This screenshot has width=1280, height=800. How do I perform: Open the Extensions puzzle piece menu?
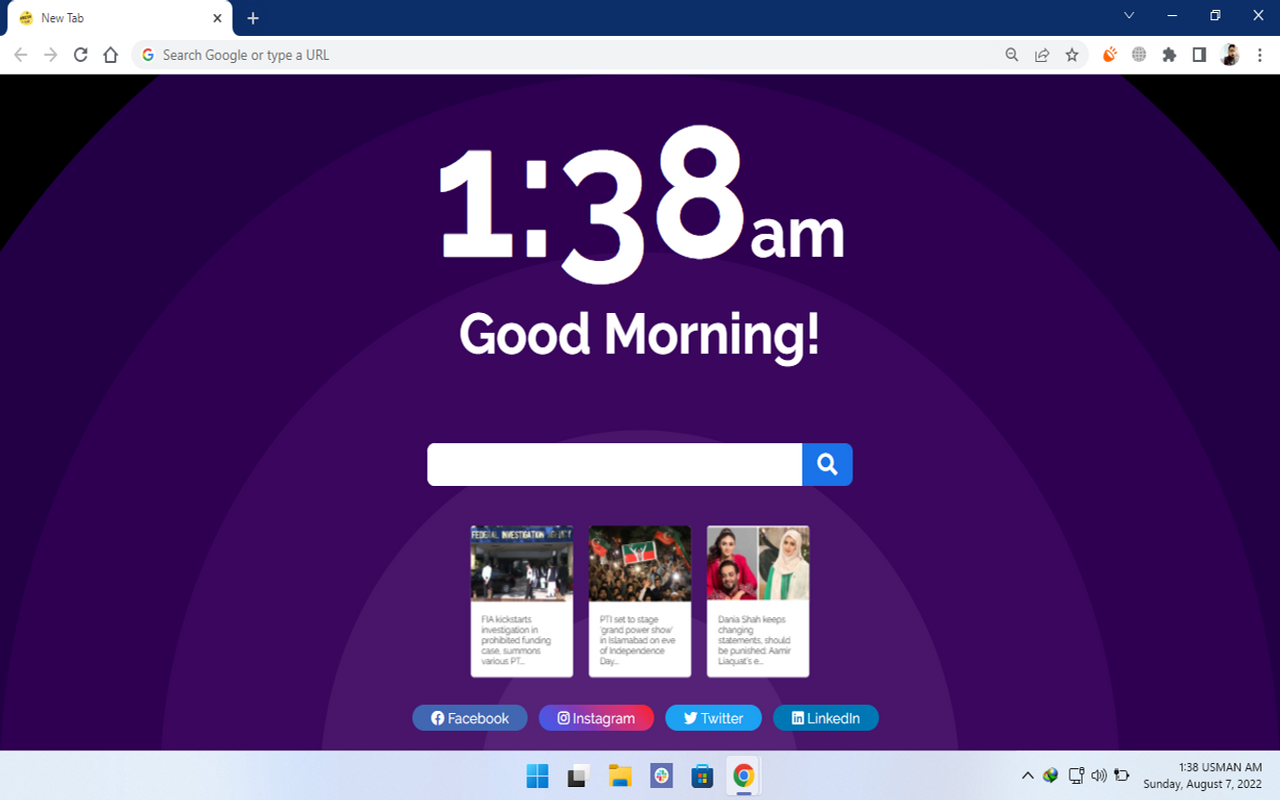[1169, 55]
